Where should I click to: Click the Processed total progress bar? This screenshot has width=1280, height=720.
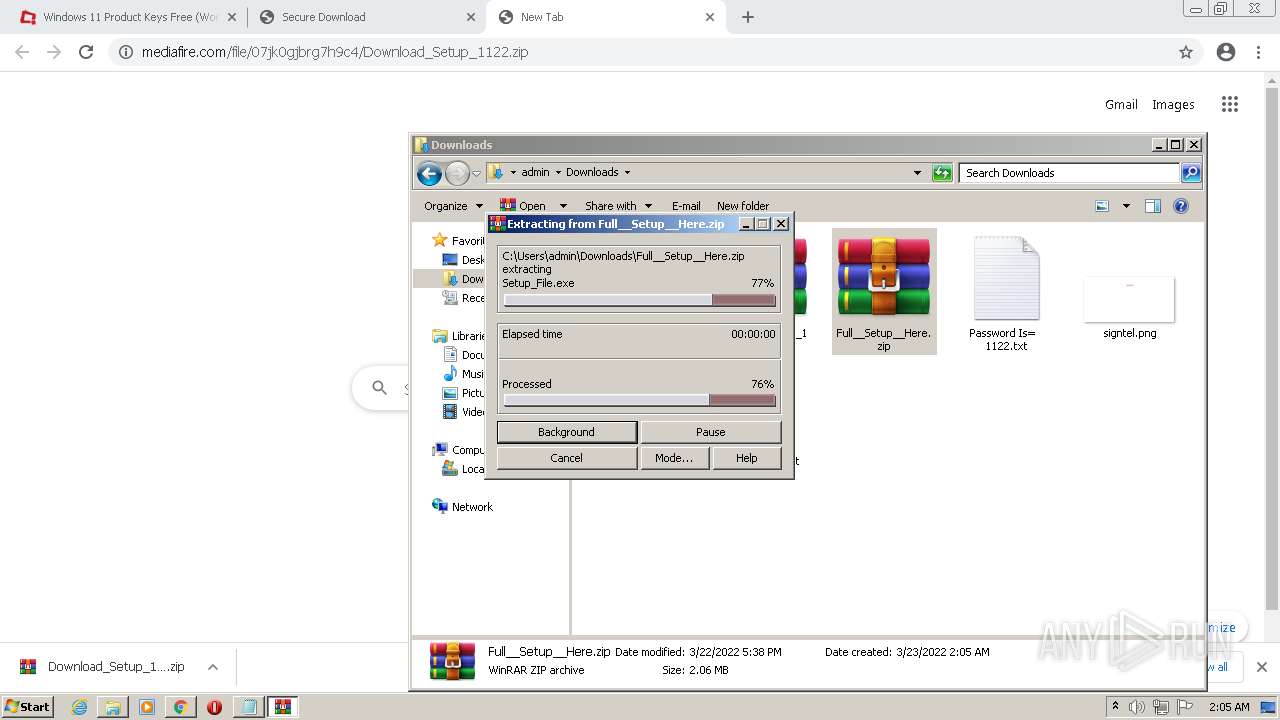point(639,400)
